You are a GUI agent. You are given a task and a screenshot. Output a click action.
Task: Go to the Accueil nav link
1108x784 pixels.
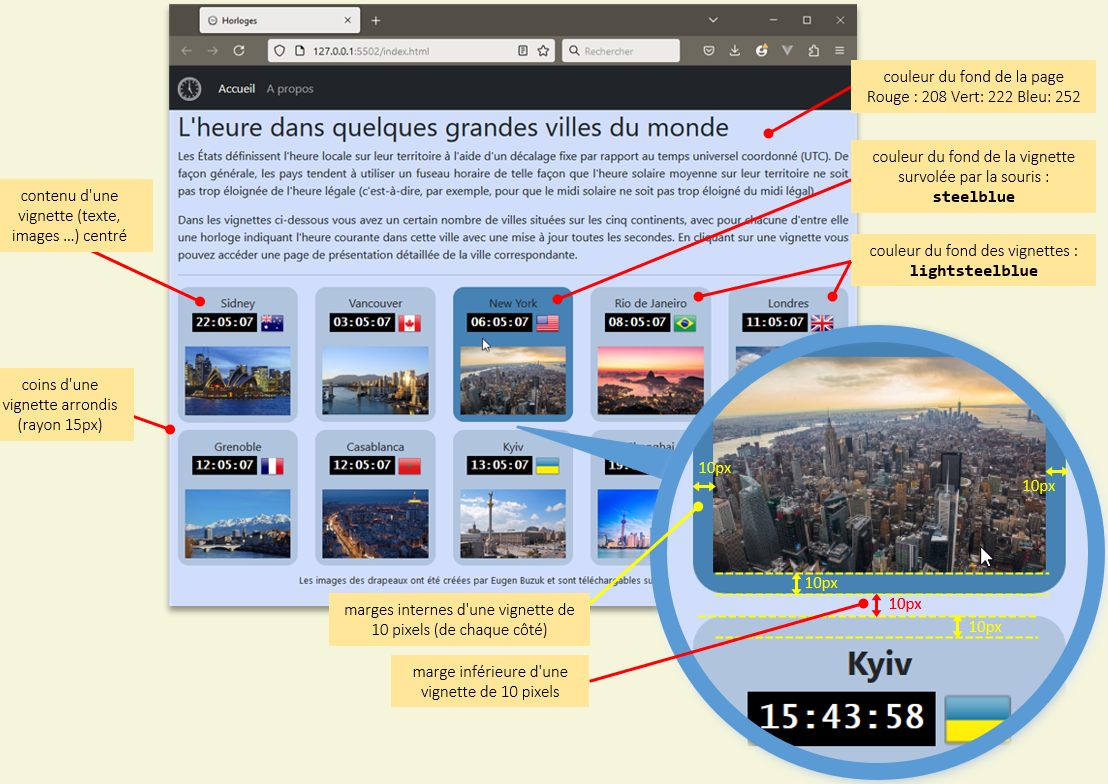(x=237, y=89)
